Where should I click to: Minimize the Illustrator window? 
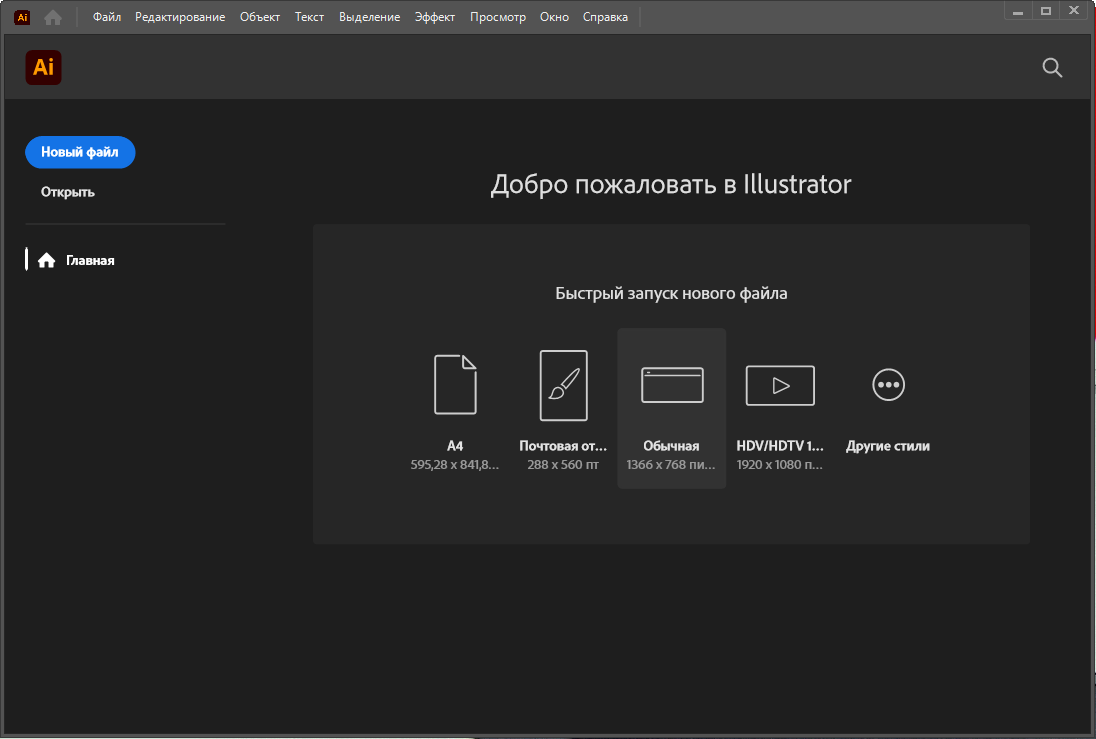[1018, 11]
